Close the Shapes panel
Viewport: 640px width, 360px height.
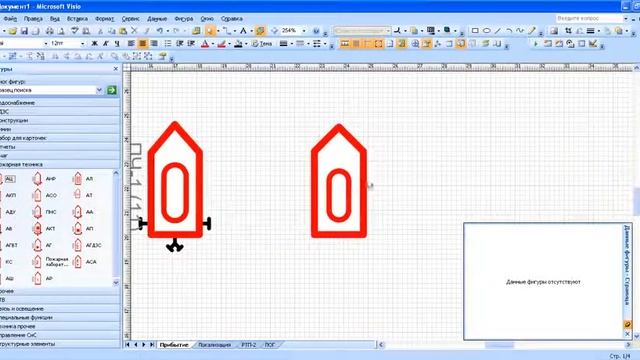[116, 69]
